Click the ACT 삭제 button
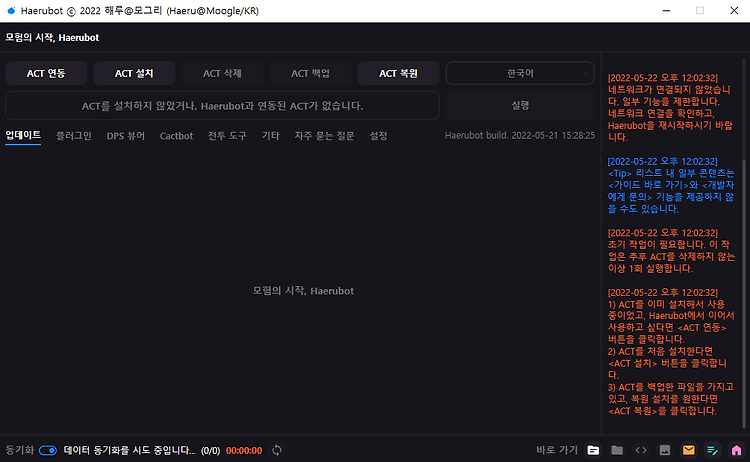Image resolution: width=750 pixels, height=462 pixels. [222, 73]
